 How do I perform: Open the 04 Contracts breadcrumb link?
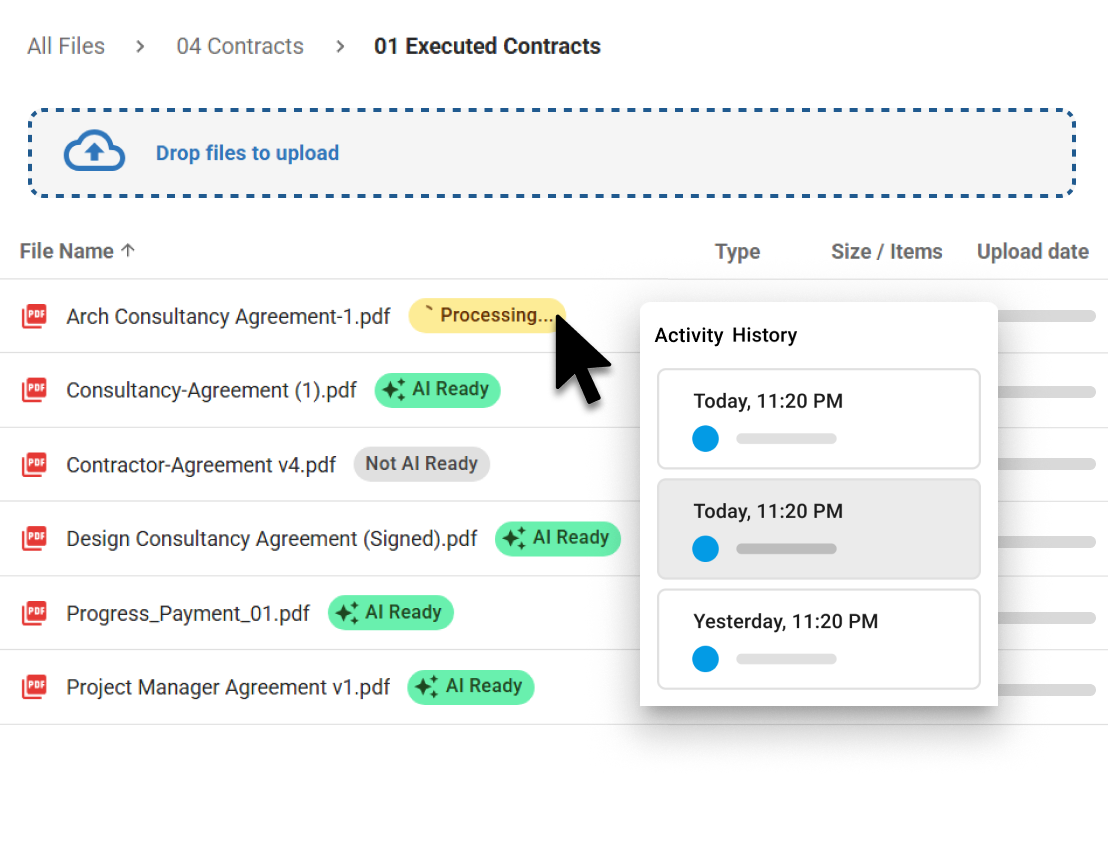240,46
